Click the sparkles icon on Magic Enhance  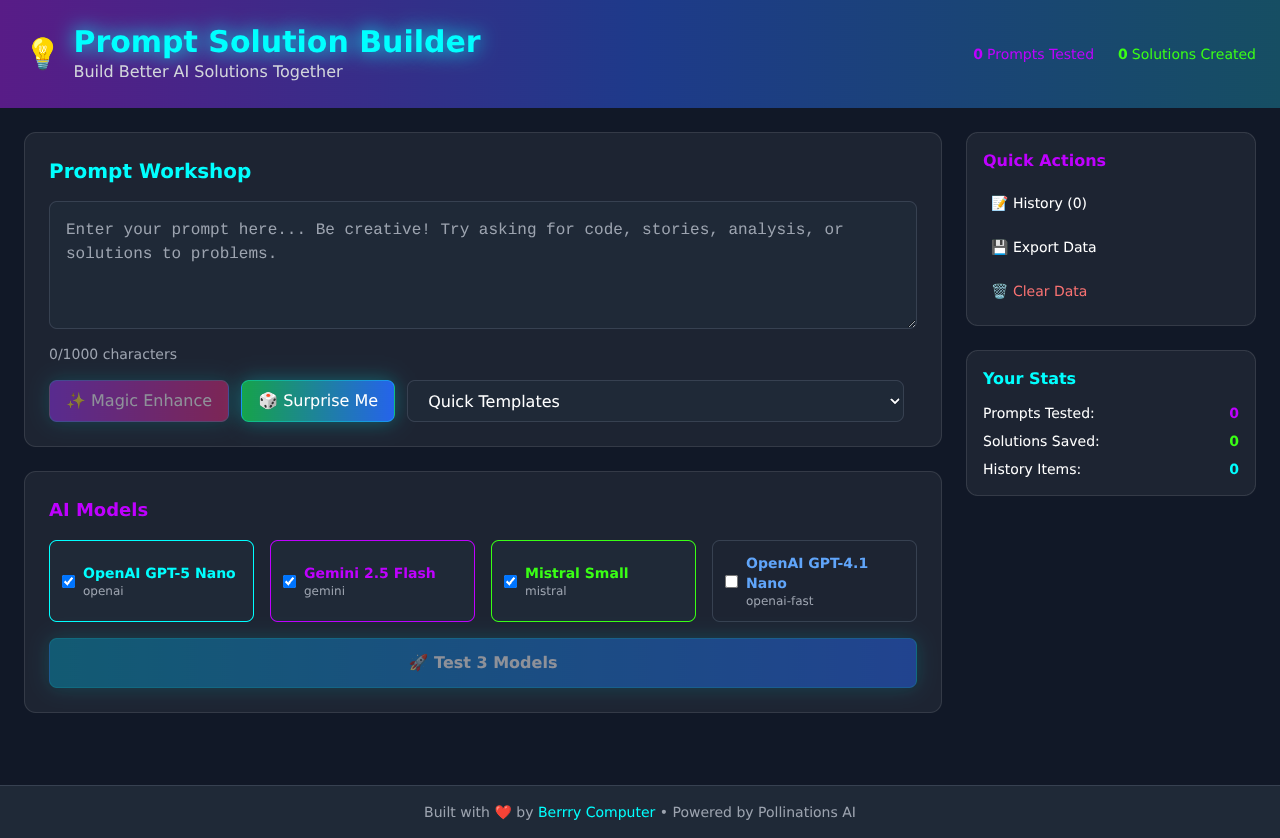[75, 400]
